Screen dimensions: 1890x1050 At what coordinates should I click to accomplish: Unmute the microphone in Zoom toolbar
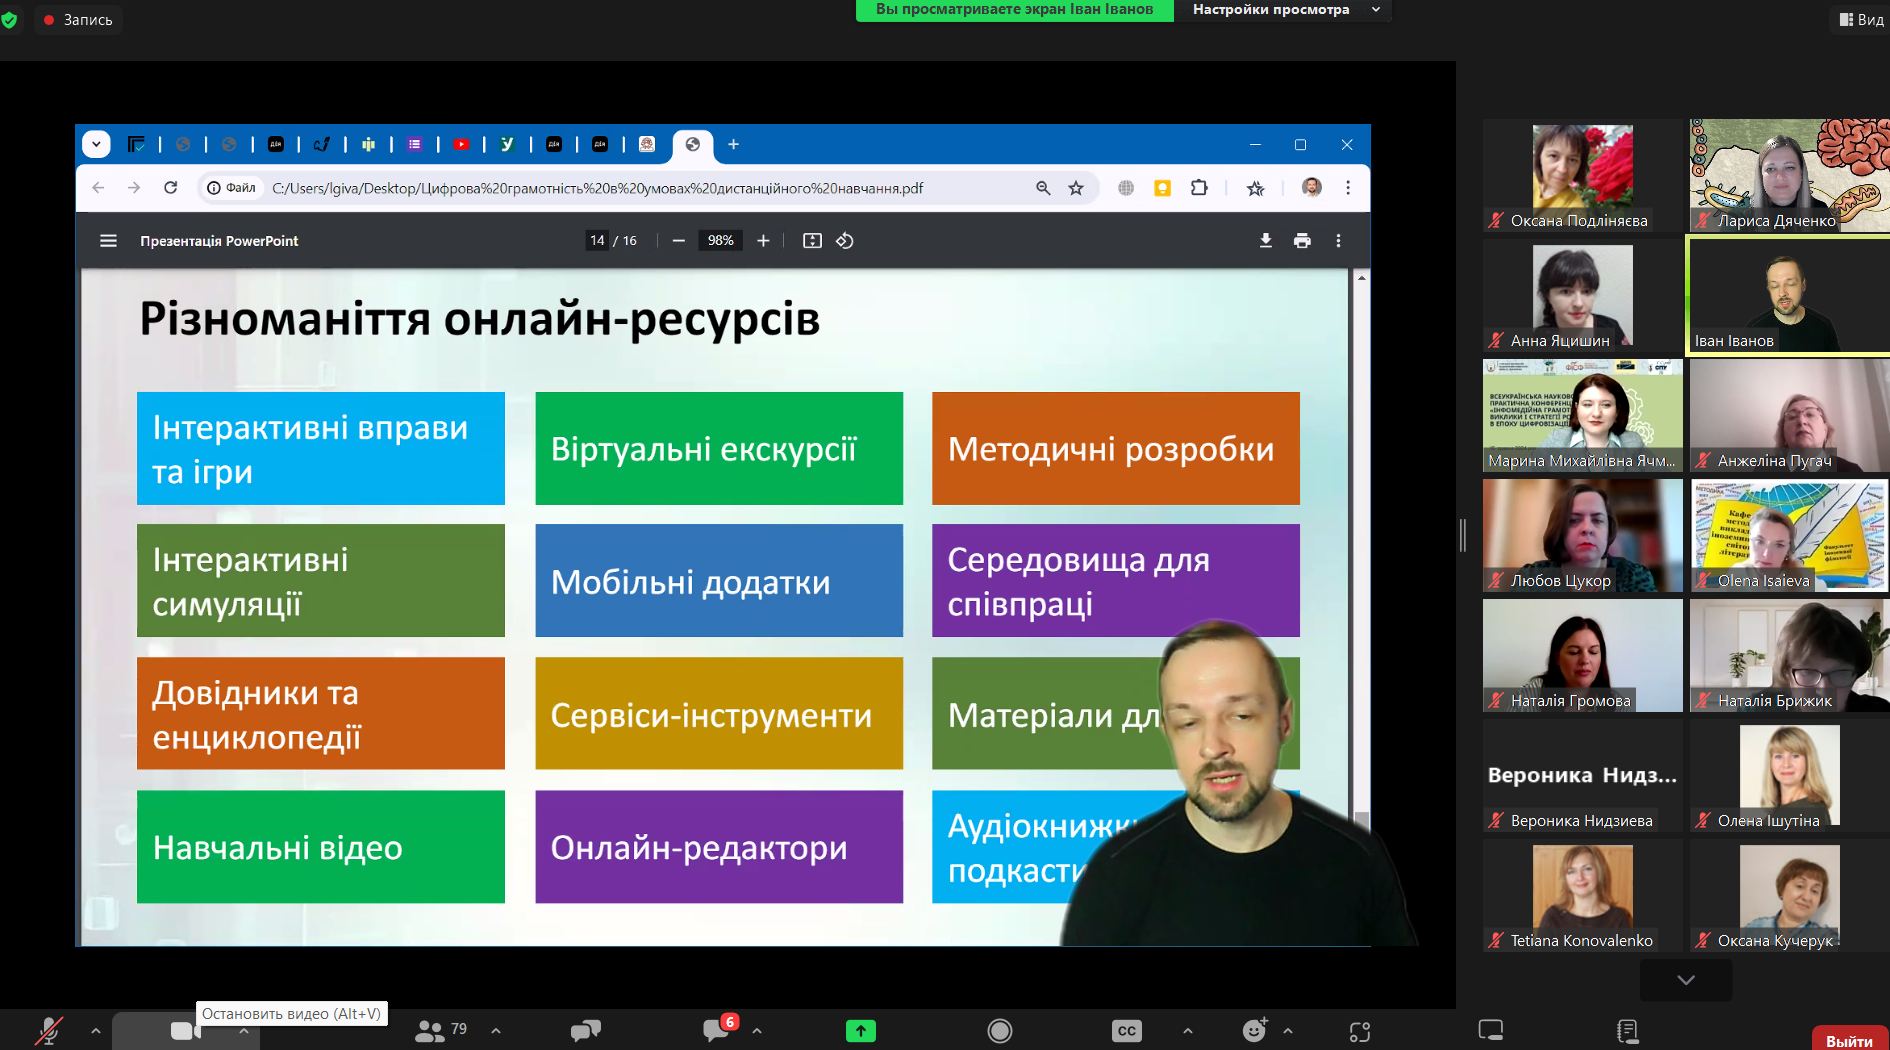[x=47, y=1030]
